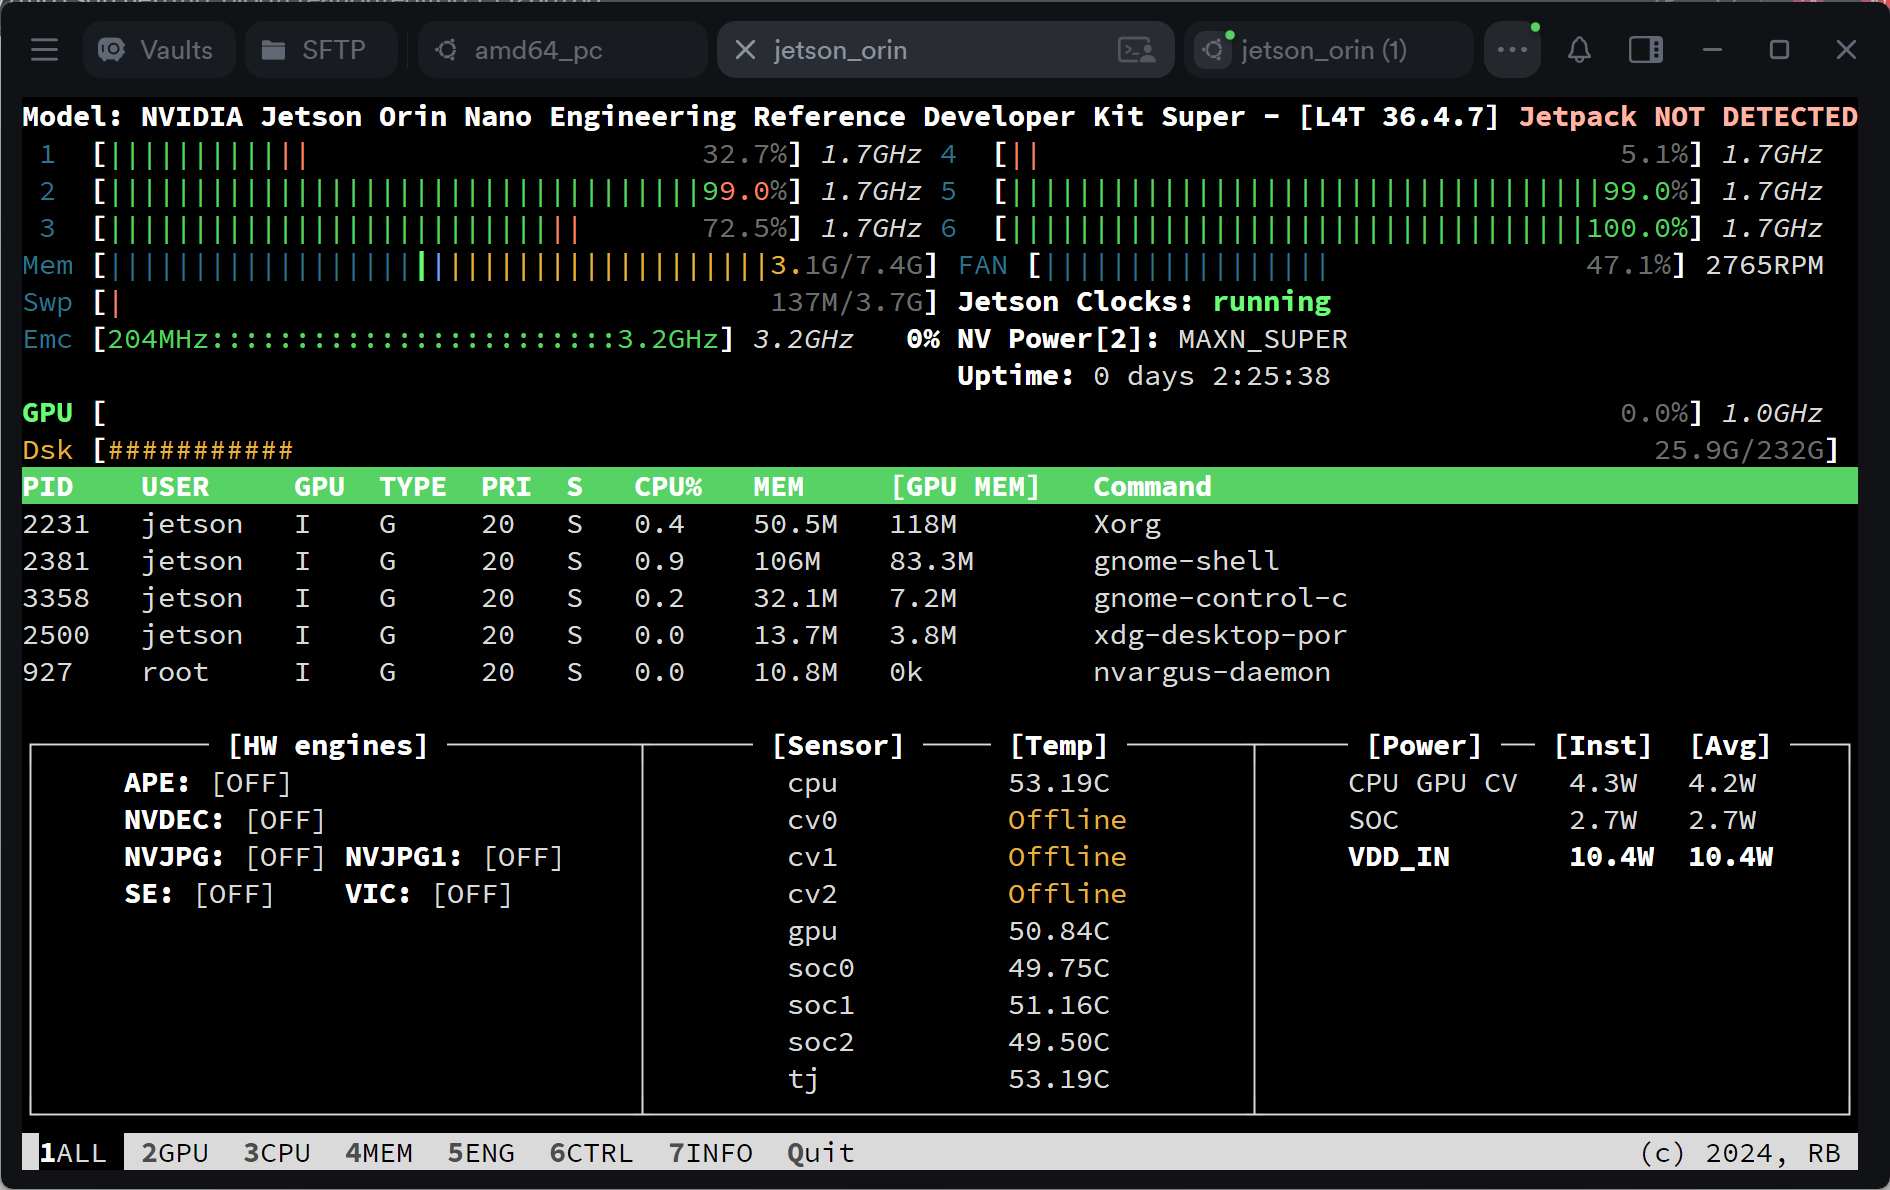Open the SFTP tab
1890x1190 pixels.
320,50
